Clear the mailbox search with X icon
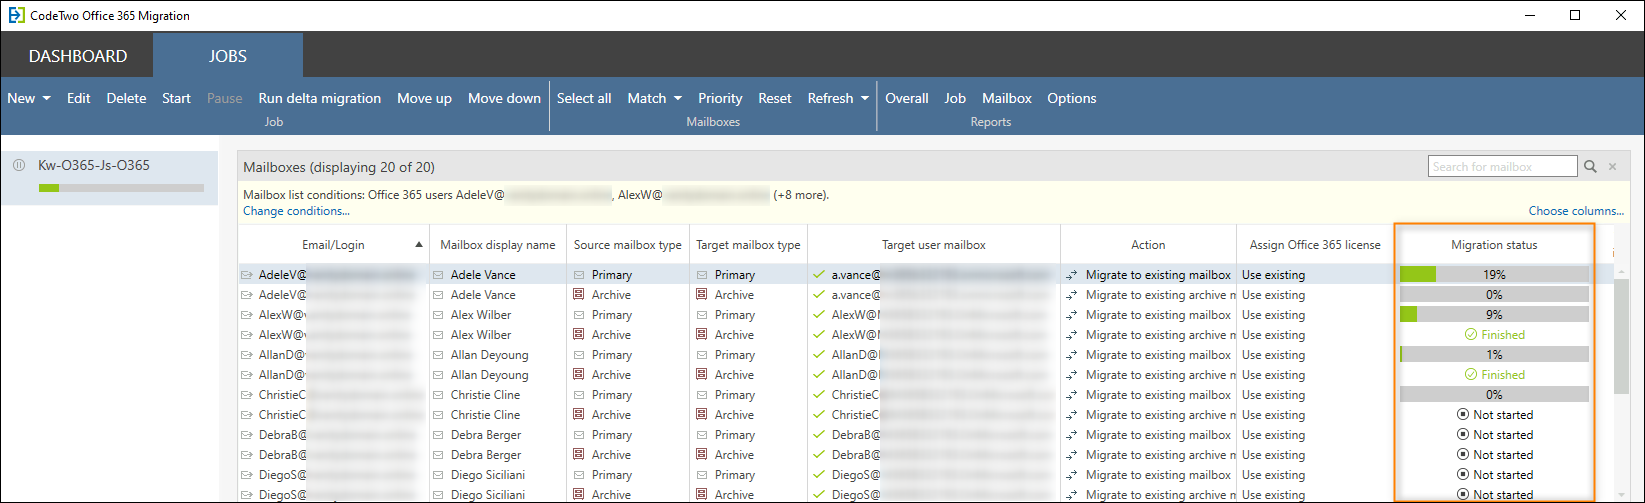This screenshot has height=503, width=1645. [1612, 167]
